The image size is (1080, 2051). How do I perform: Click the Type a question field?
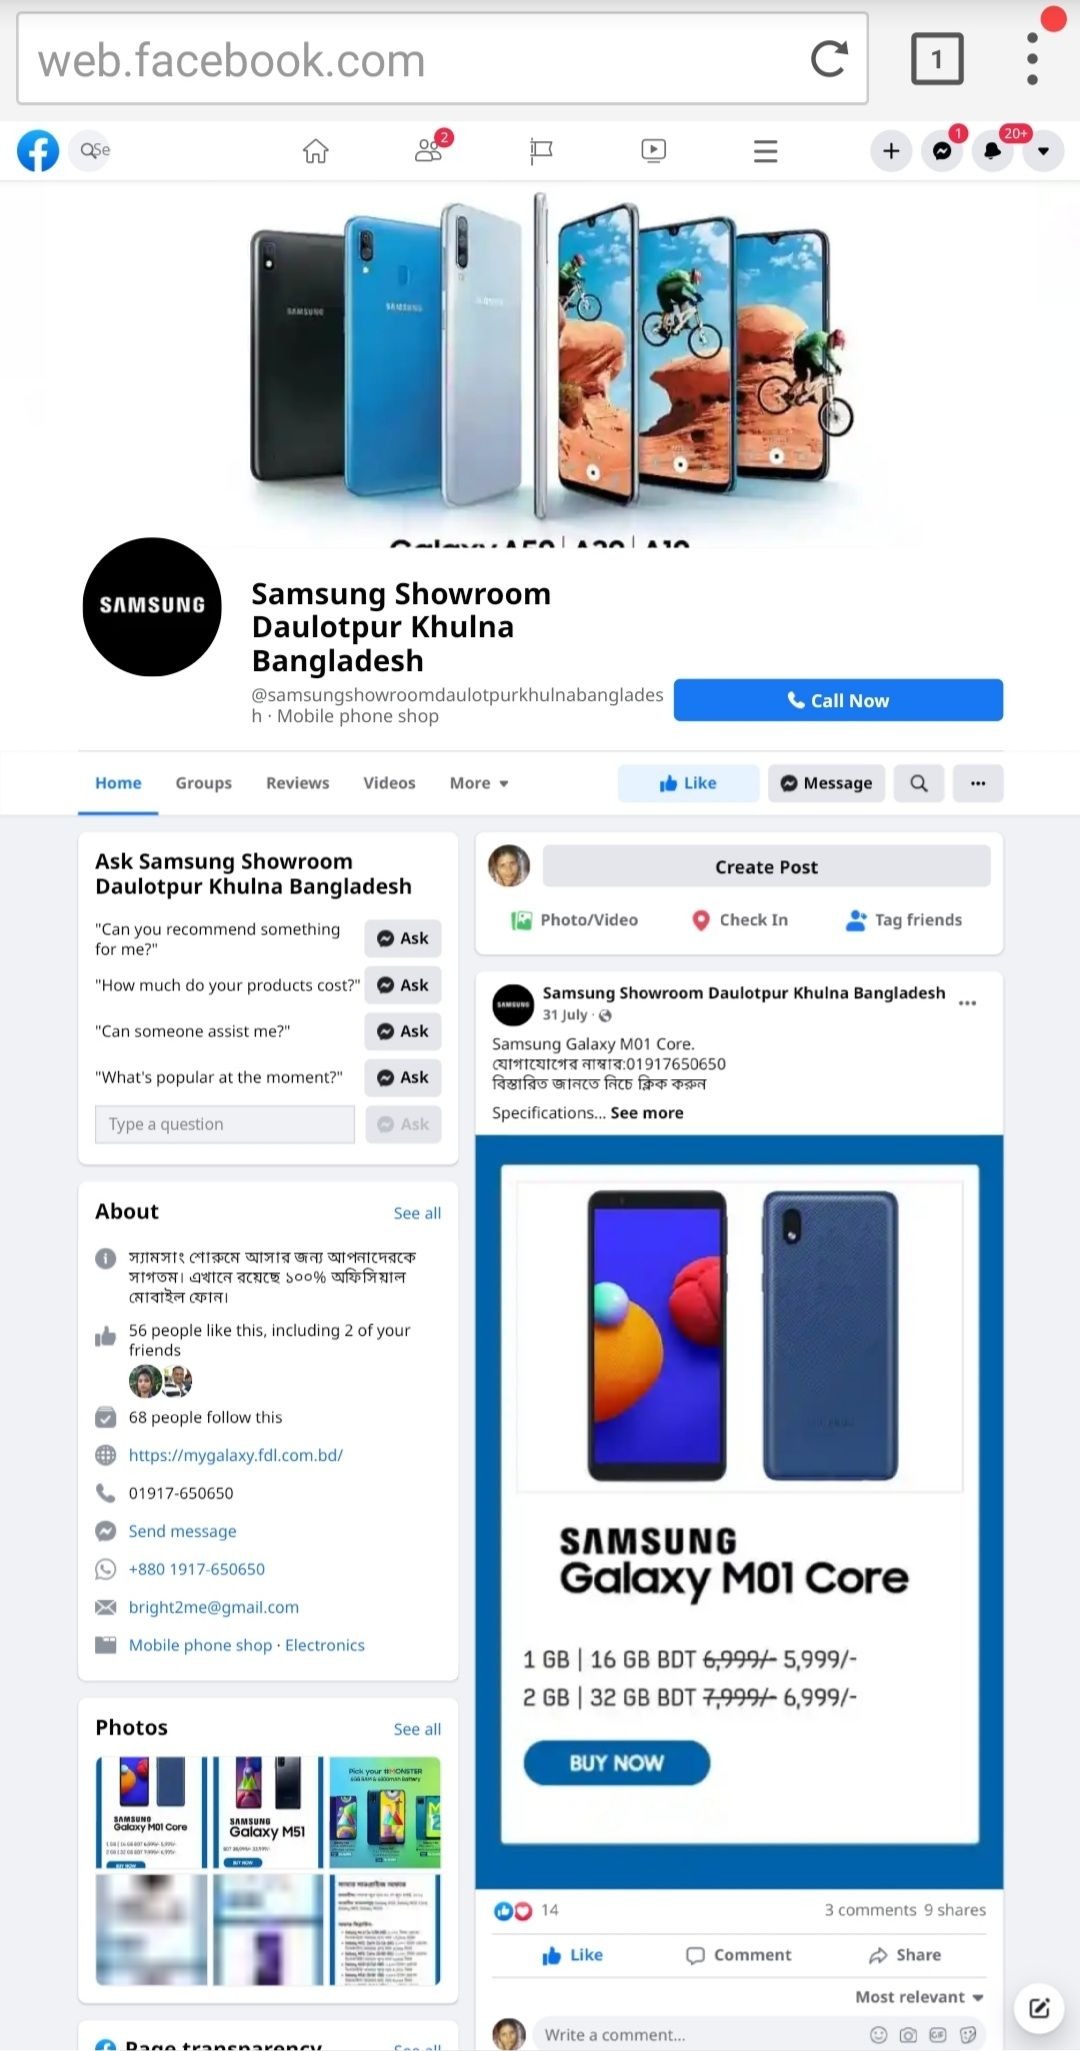pyautogui.click(x=225, y=1124)
